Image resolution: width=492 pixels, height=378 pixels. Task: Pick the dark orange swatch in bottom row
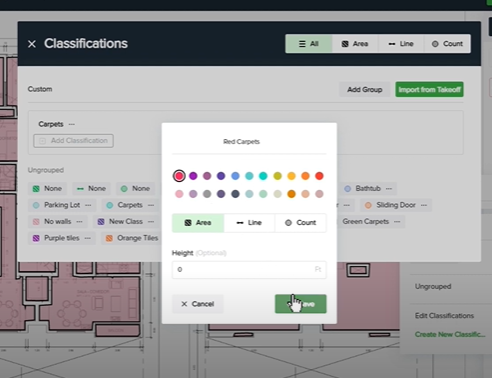point(291,194)
